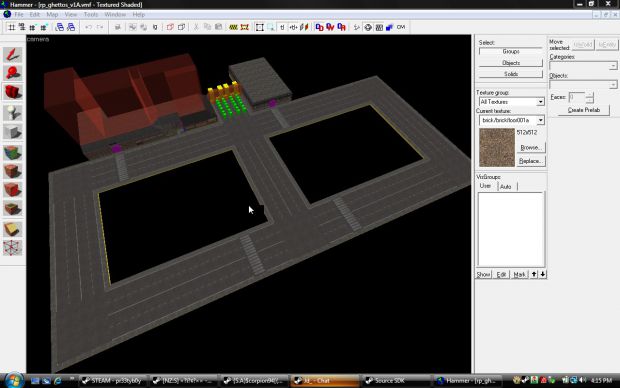This screenshot has height=388, width=620.
Task: Click the Undo arrow in toolbar
Action: pyautogui.click(x=88, y=27)
